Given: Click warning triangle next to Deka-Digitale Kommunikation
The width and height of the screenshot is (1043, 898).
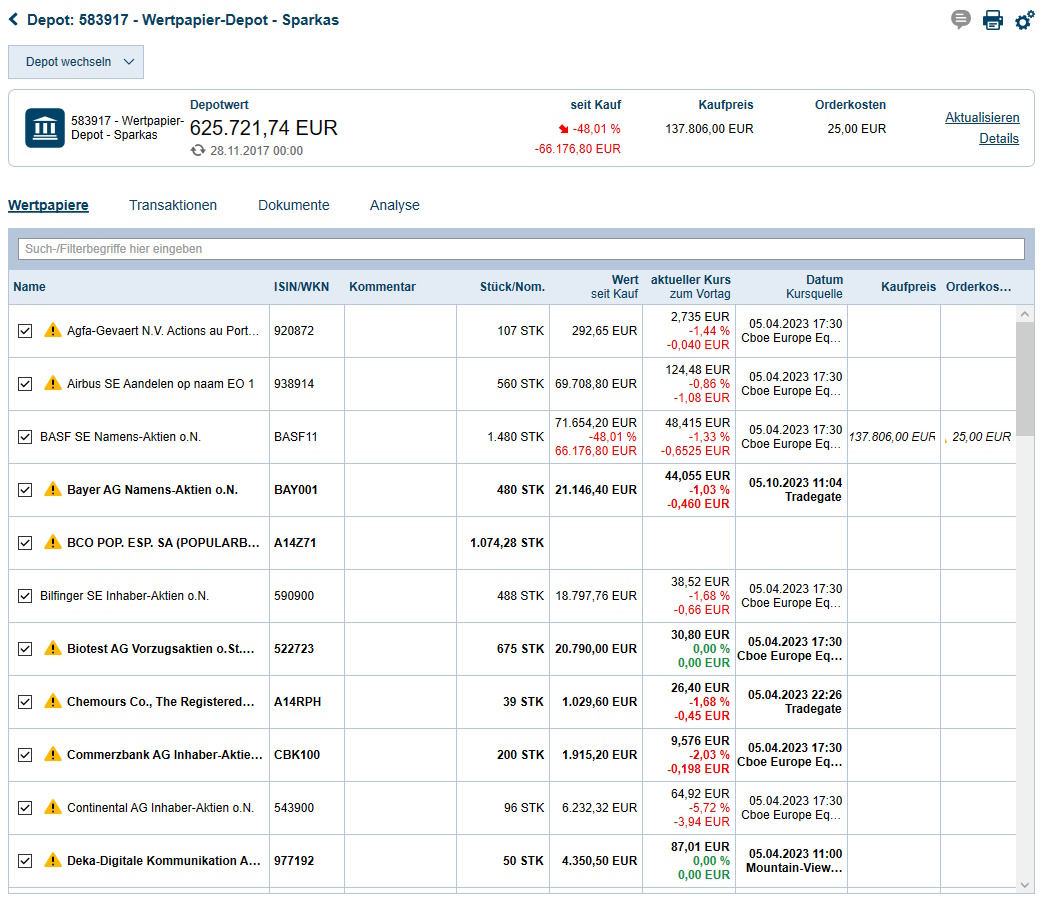Looking at the screenshot, I should [53, 860].
